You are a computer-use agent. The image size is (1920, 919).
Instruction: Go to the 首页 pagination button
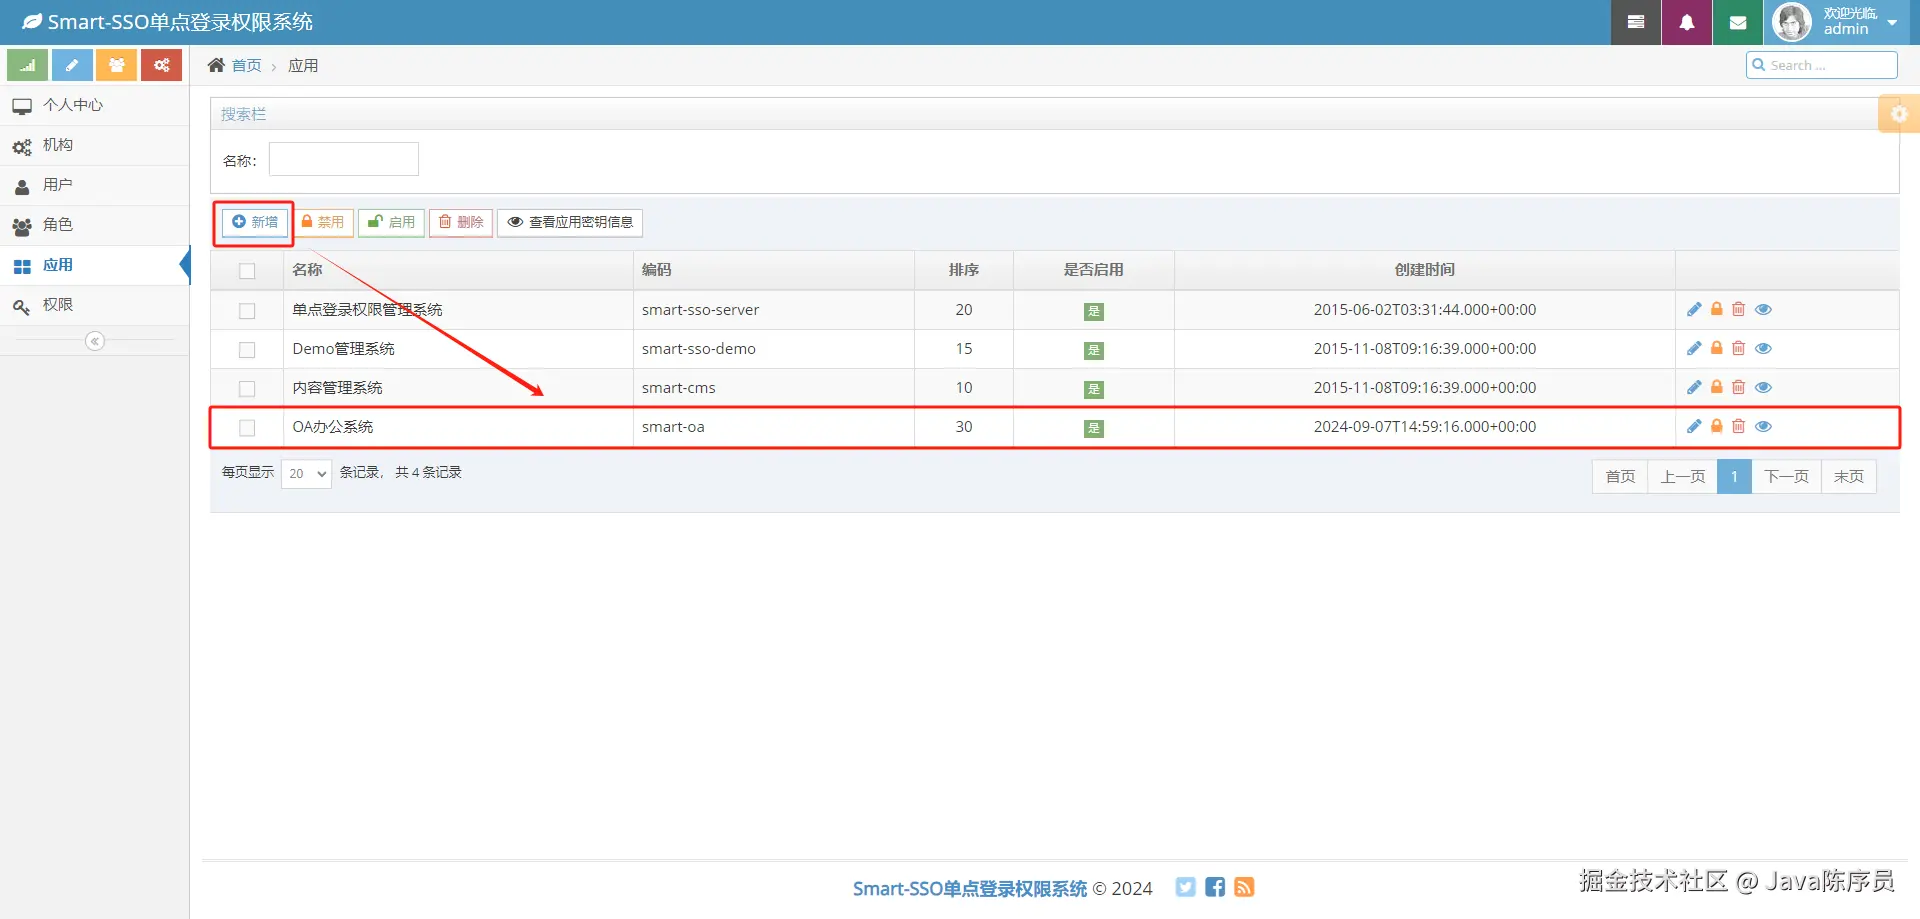coord(1620,476)
